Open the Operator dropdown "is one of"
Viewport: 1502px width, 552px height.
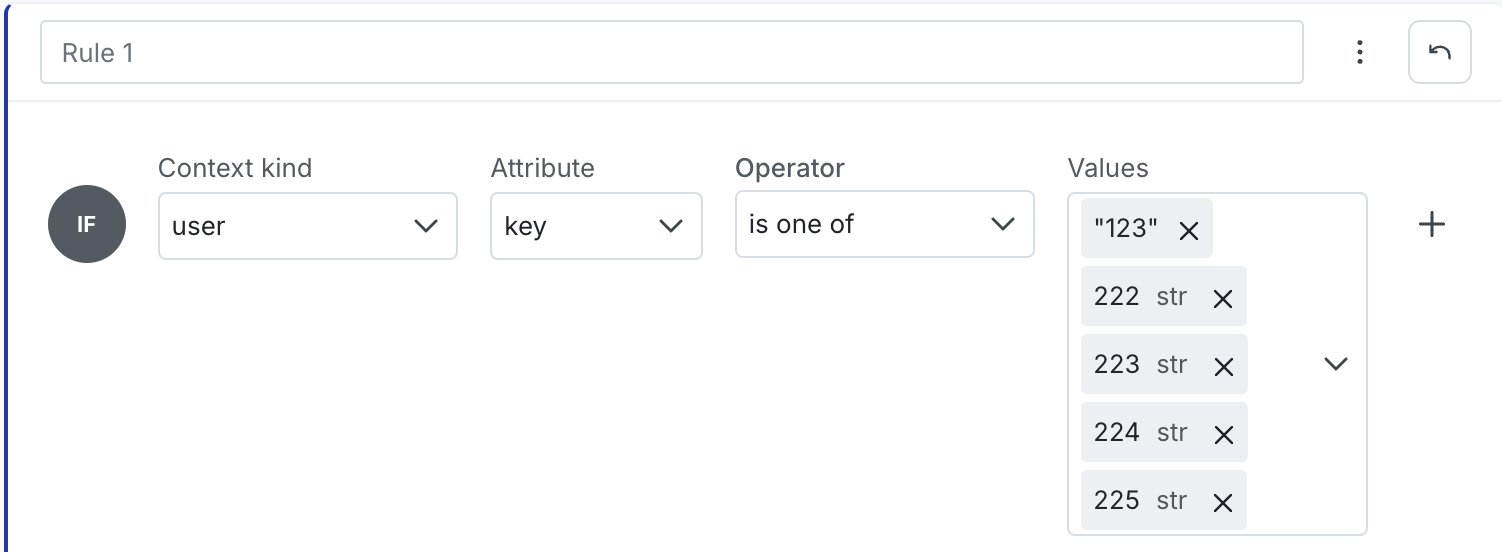click(884, 224)
